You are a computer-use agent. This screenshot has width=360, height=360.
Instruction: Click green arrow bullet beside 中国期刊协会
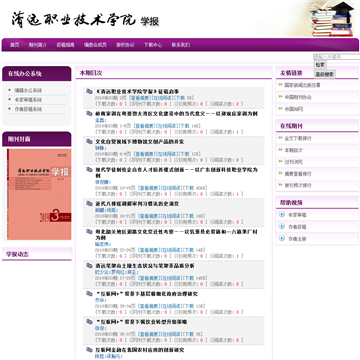point(280,97)
